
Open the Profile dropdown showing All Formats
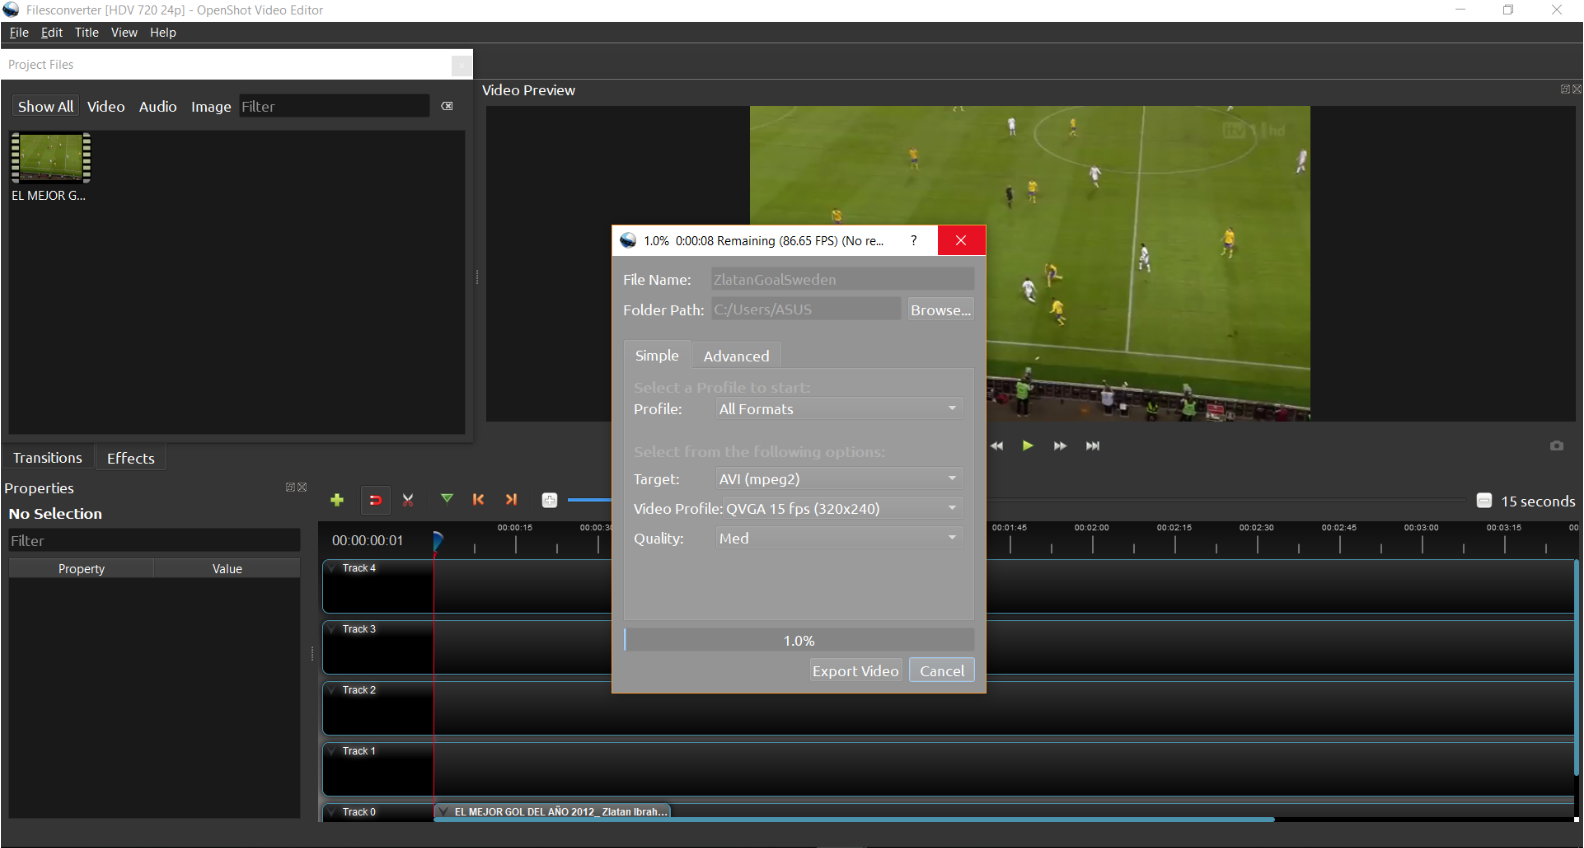[839, 409]
